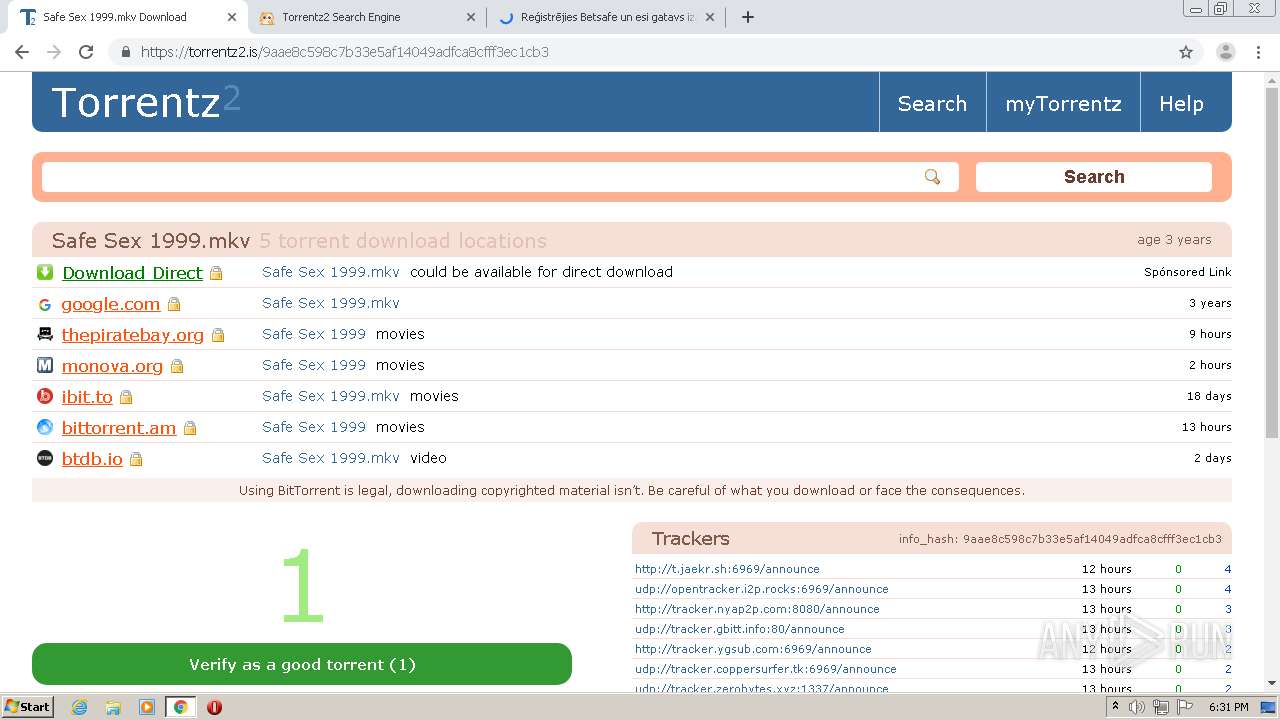
Task: Click the orange Search button
Action: (x=1094, y=177)
